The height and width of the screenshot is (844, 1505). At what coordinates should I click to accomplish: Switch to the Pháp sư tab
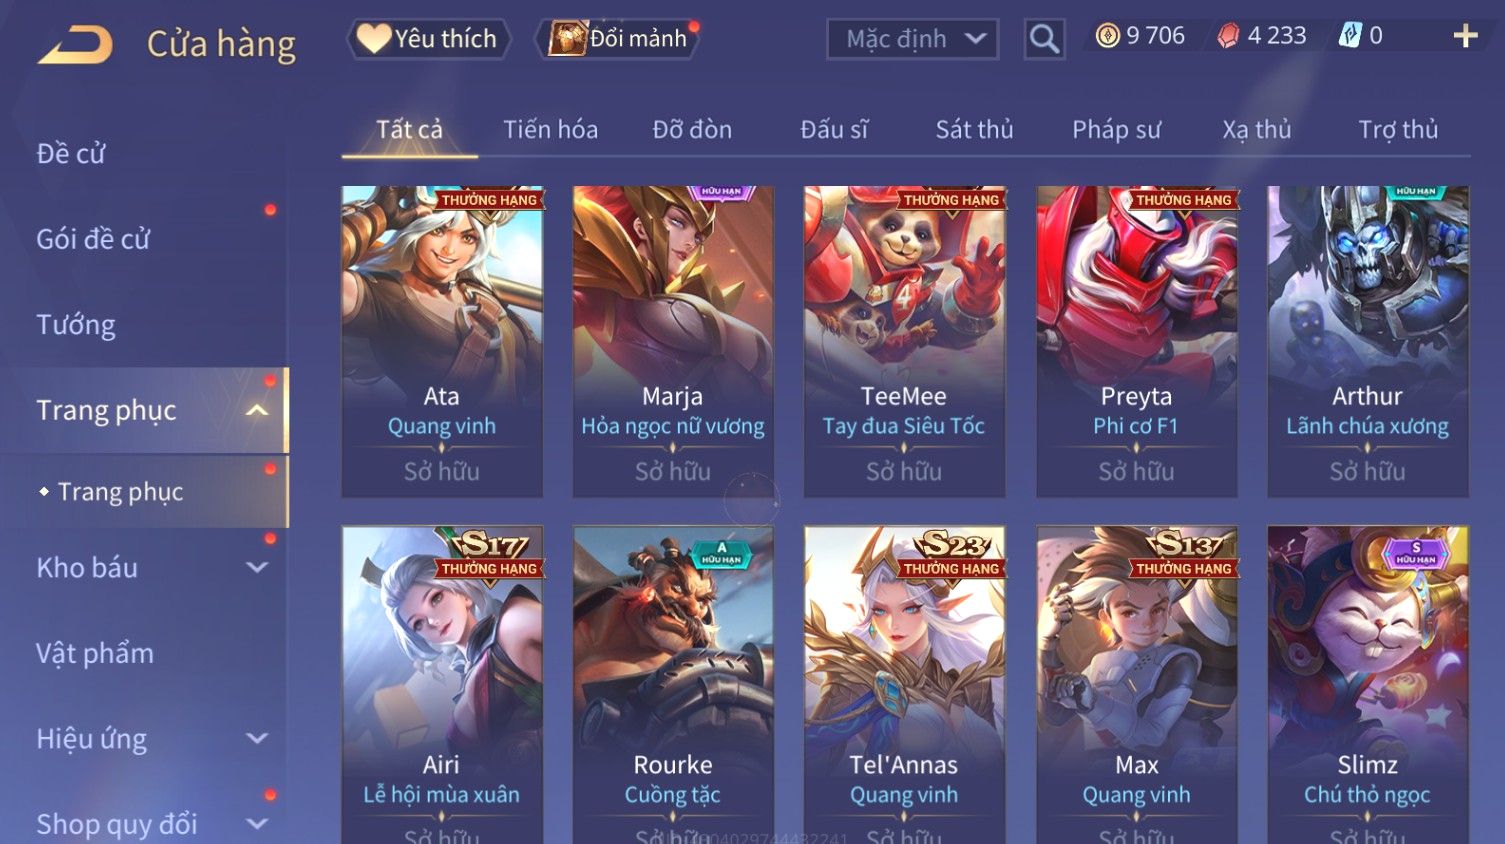click(x=1116, y=130)
